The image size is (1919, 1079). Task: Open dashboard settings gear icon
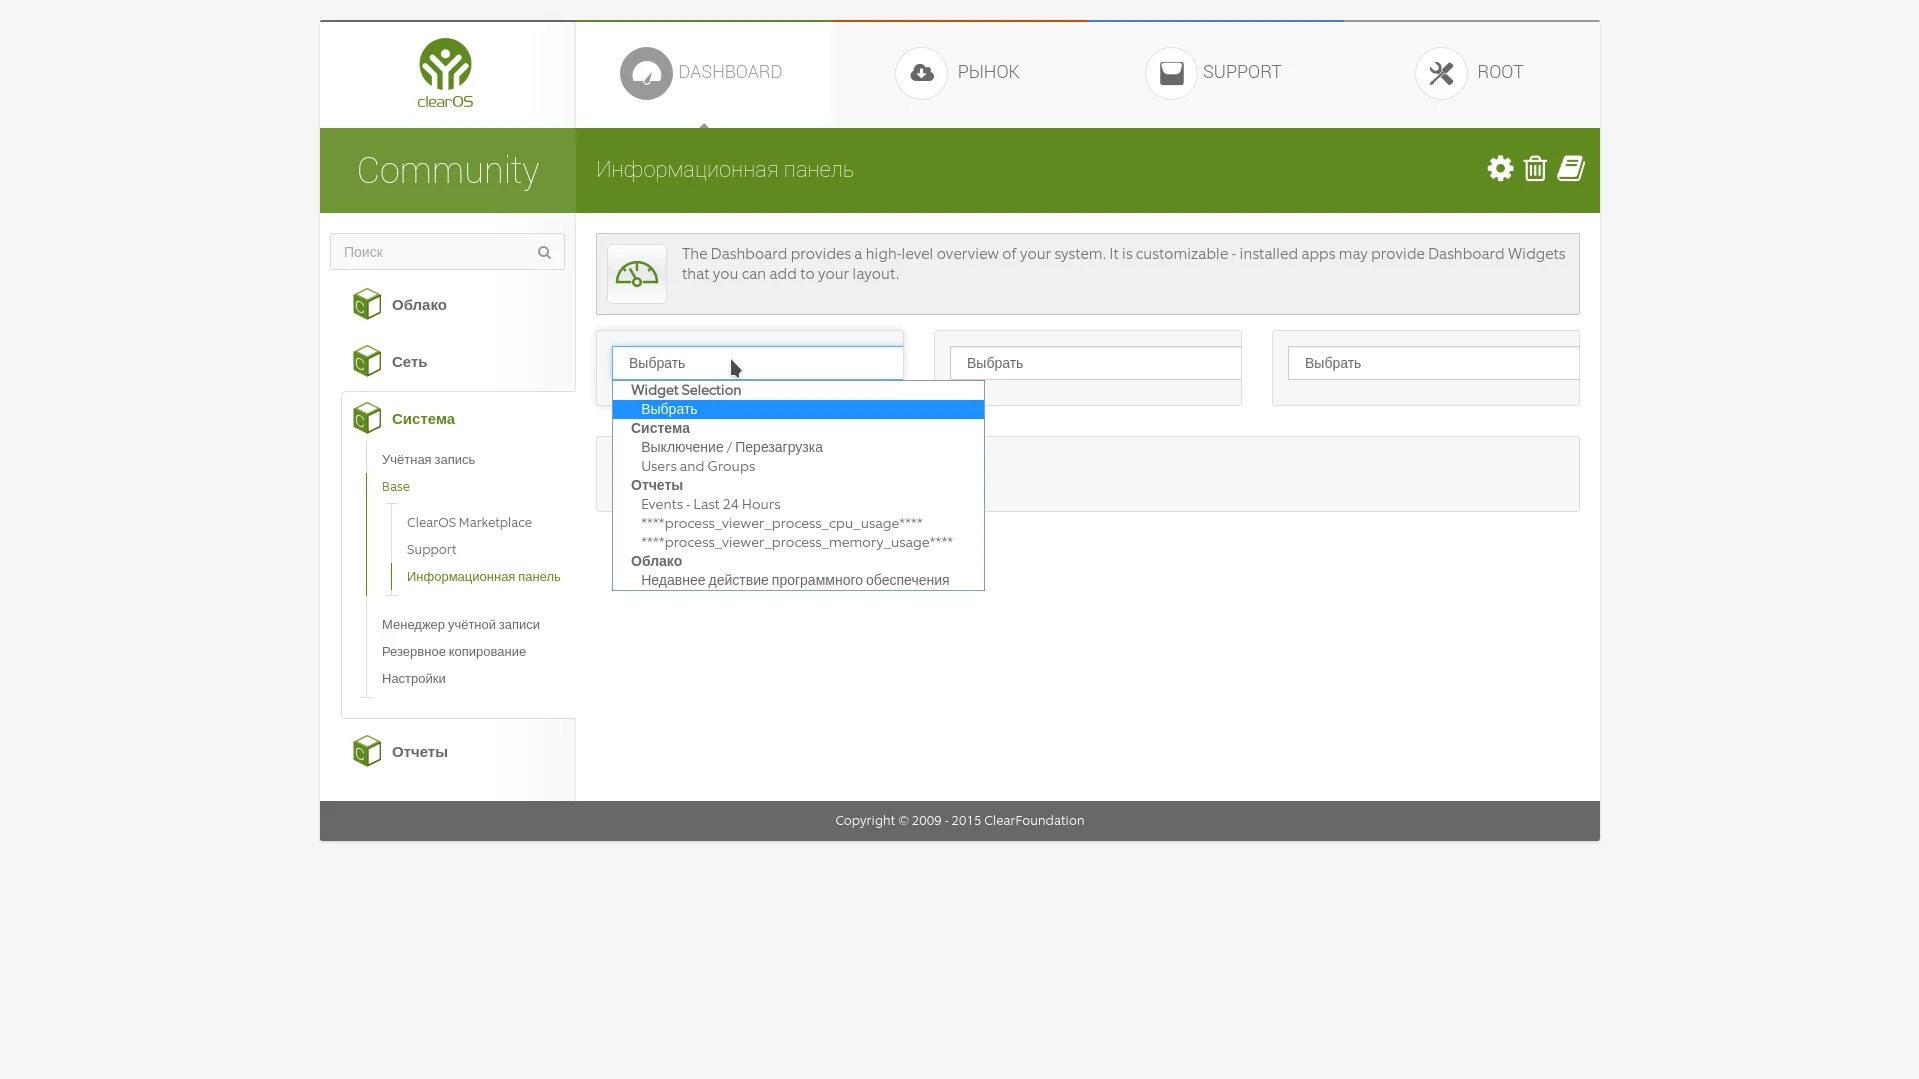tap(1500, 168)
